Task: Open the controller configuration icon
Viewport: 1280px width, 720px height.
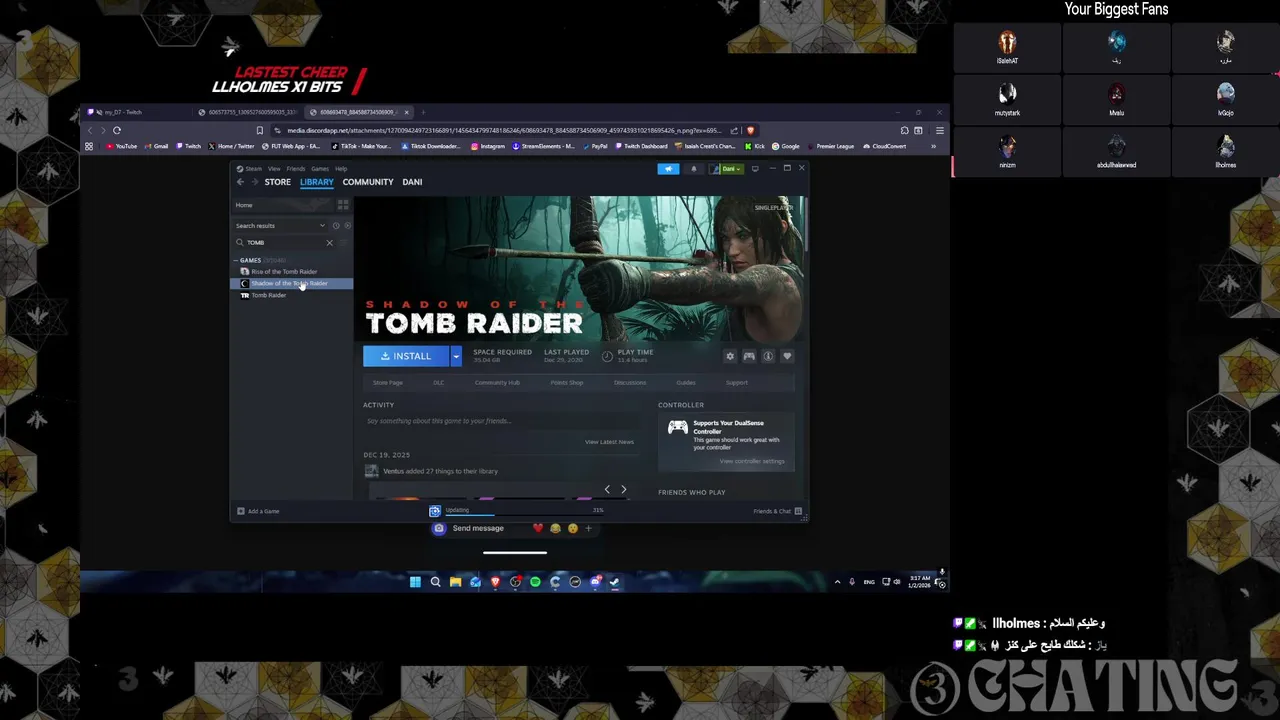Action: coord(749,356)
